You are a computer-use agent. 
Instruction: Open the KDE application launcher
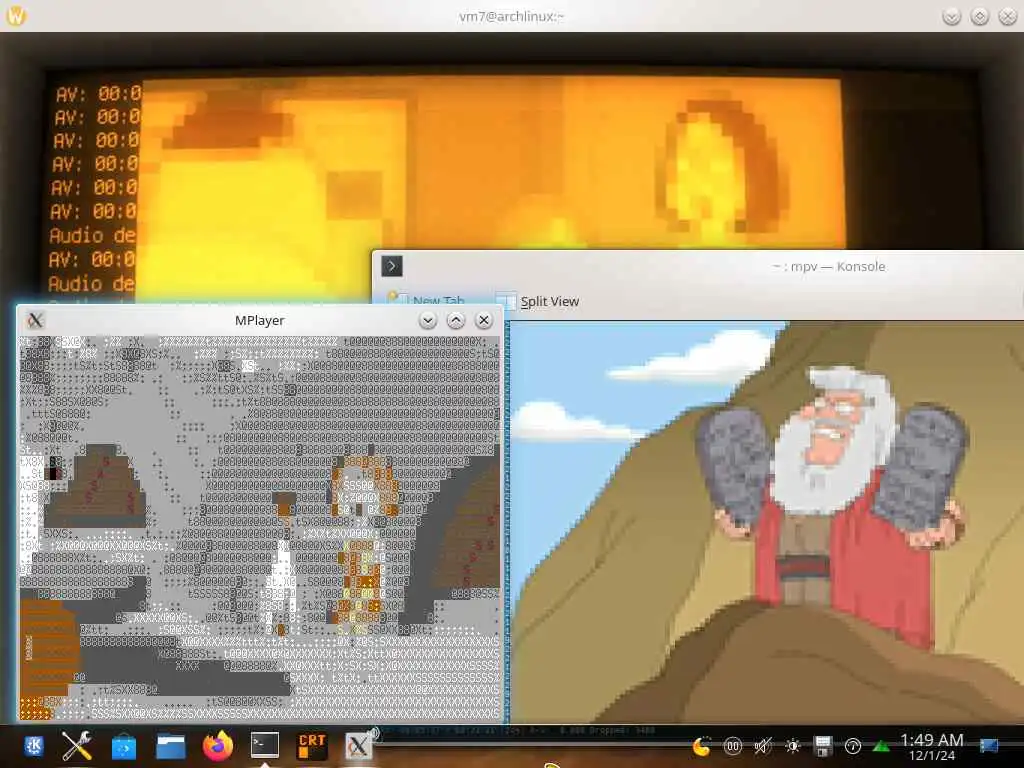(33, 746)
